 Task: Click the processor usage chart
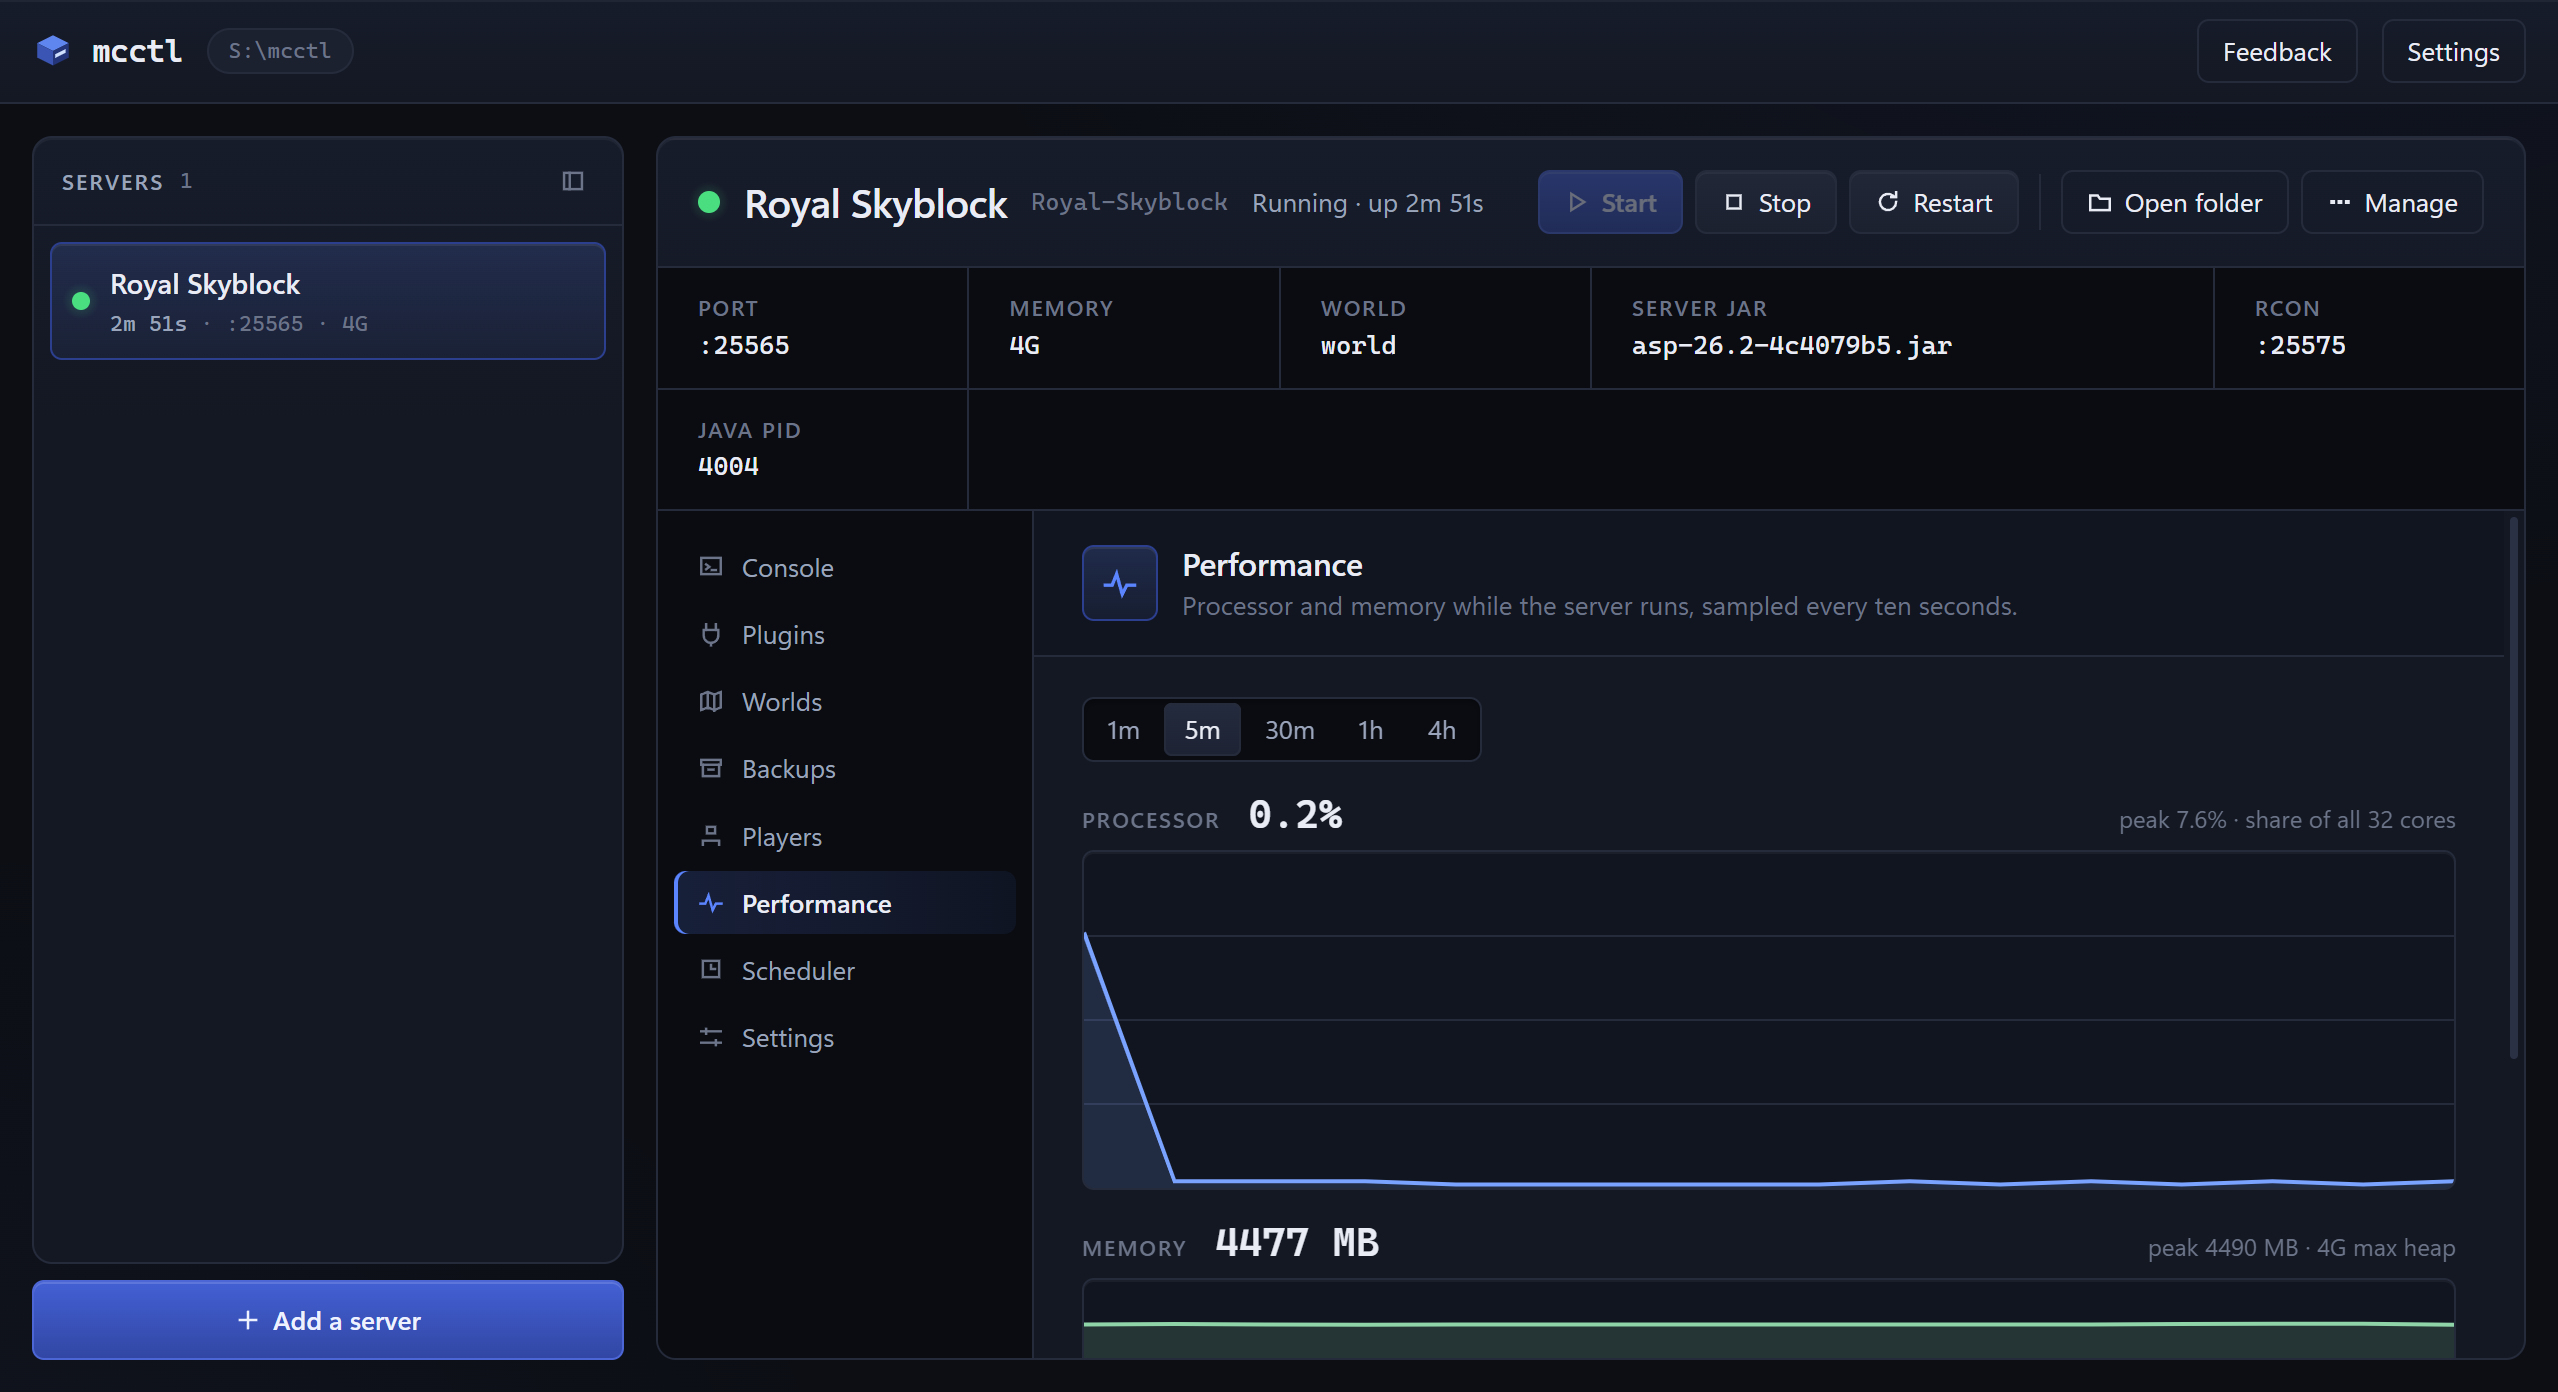point(1768,1020)
